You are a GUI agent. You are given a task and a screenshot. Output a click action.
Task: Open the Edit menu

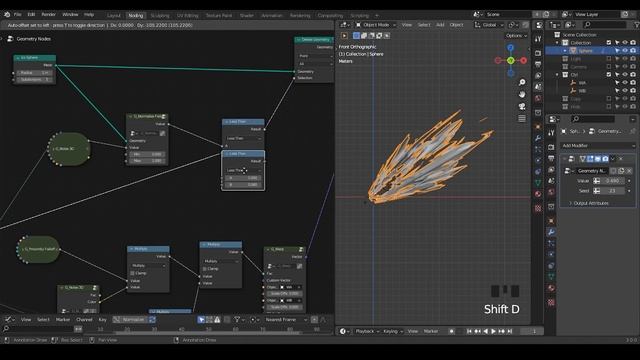click(x=31, y=15)
